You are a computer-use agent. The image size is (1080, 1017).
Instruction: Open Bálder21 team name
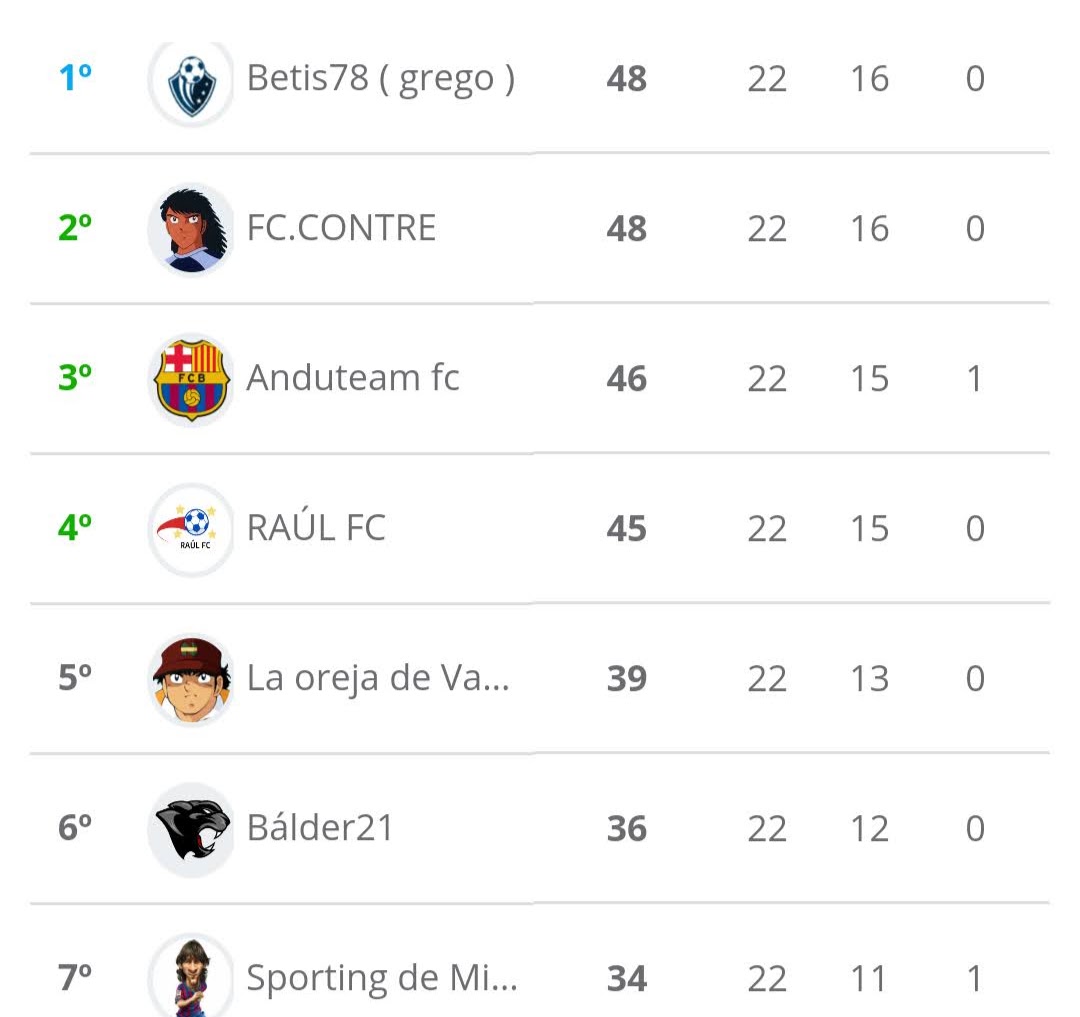tap(320, 827)
